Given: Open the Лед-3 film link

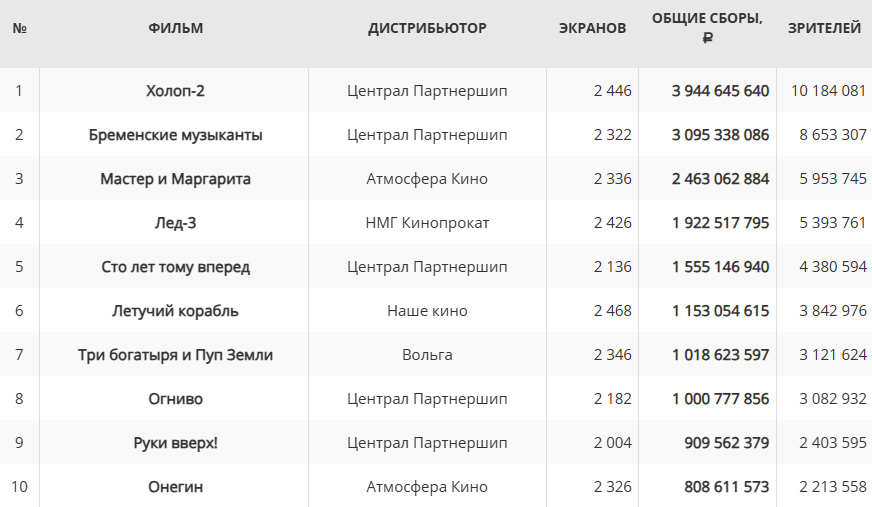Looking at the screenshot, I should pyautogui.click(x=175, y=223).
